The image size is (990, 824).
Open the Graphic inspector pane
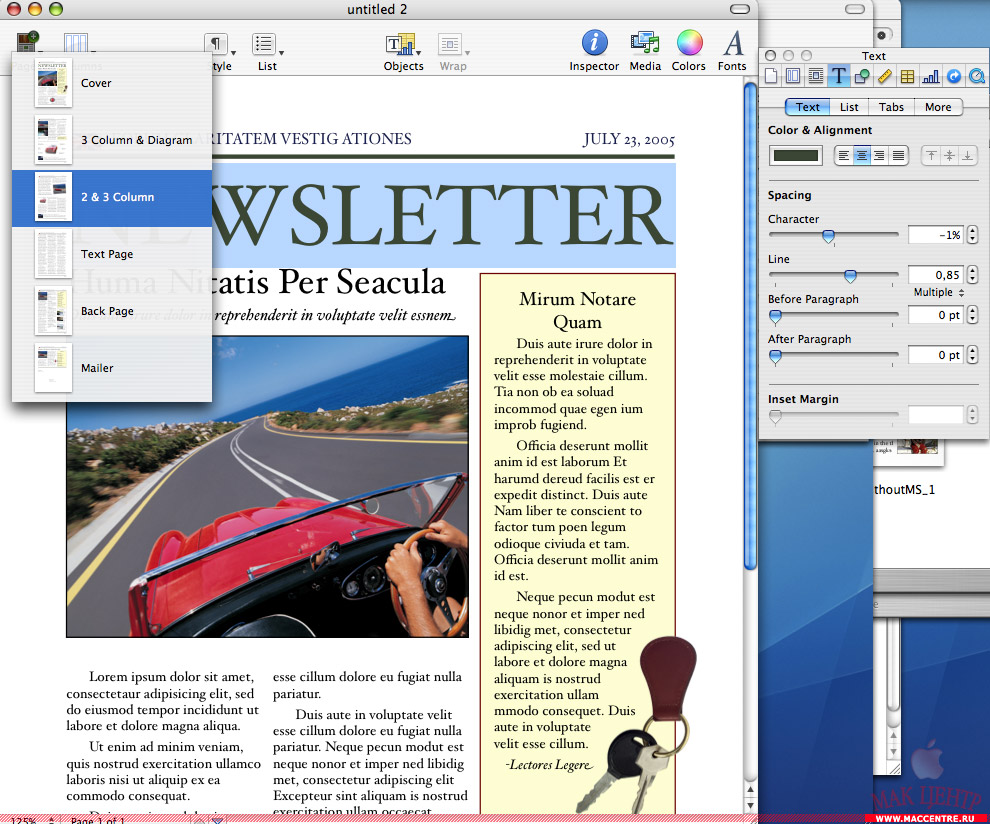(862, 76)
